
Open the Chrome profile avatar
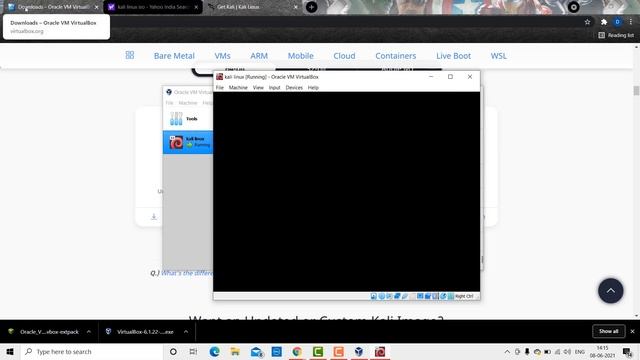(x=618, y=22)
